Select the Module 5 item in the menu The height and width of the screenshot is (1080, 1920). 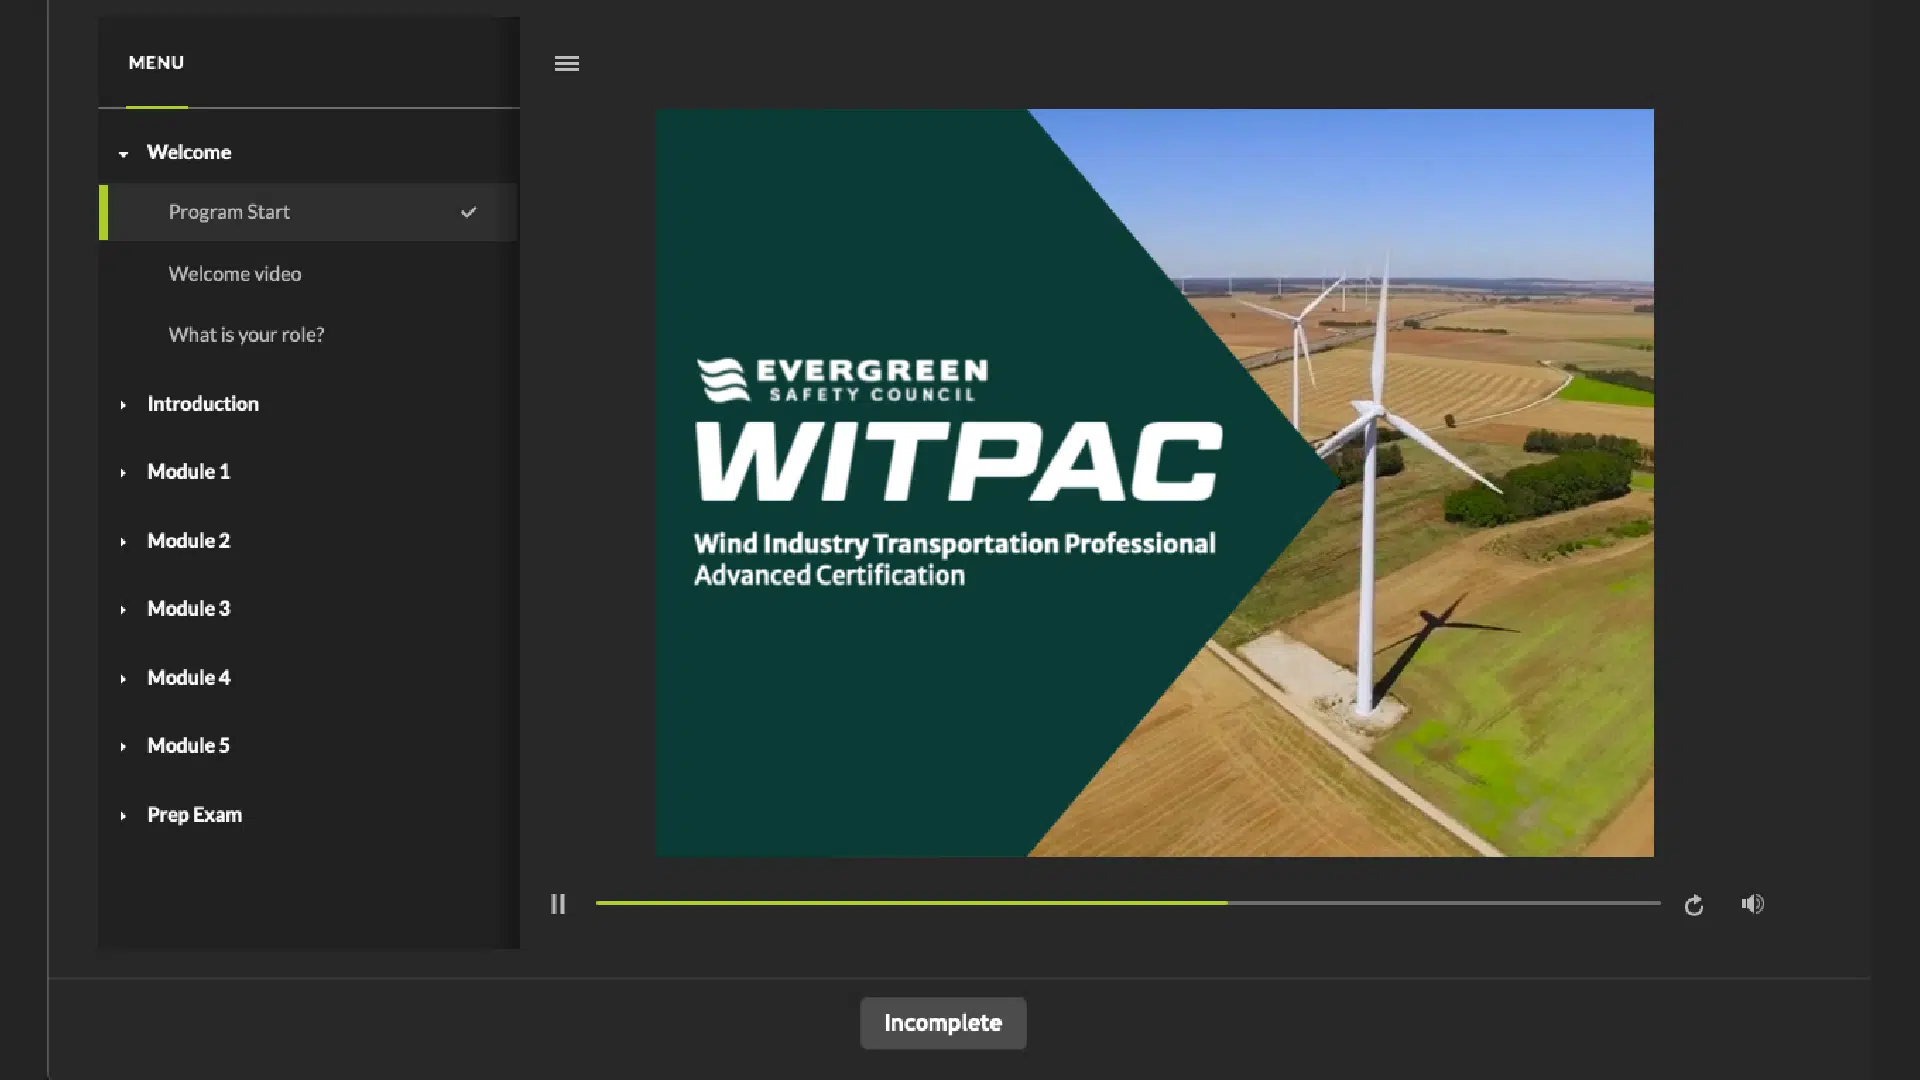click(188, 745)
